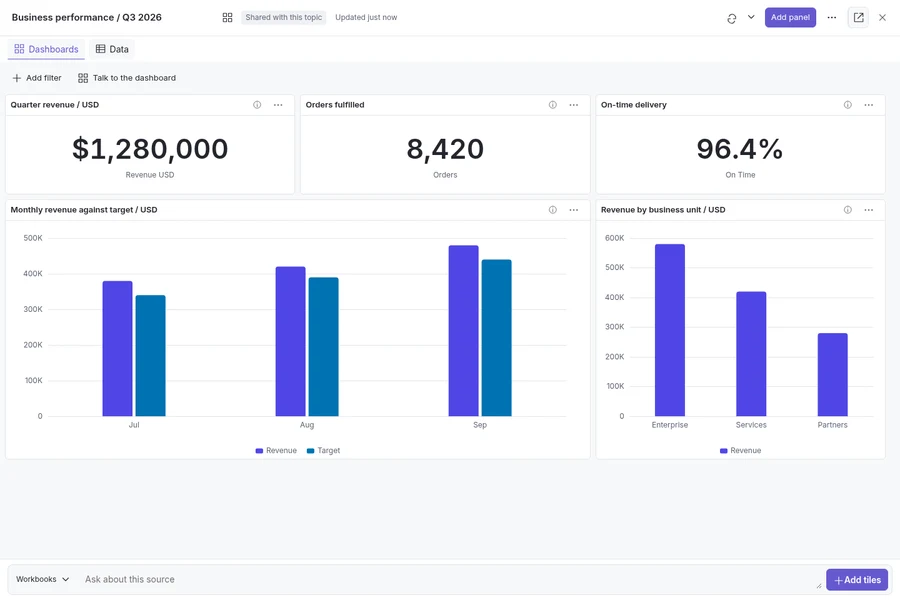Click the Sep Revenue bar

coord(463,331)
